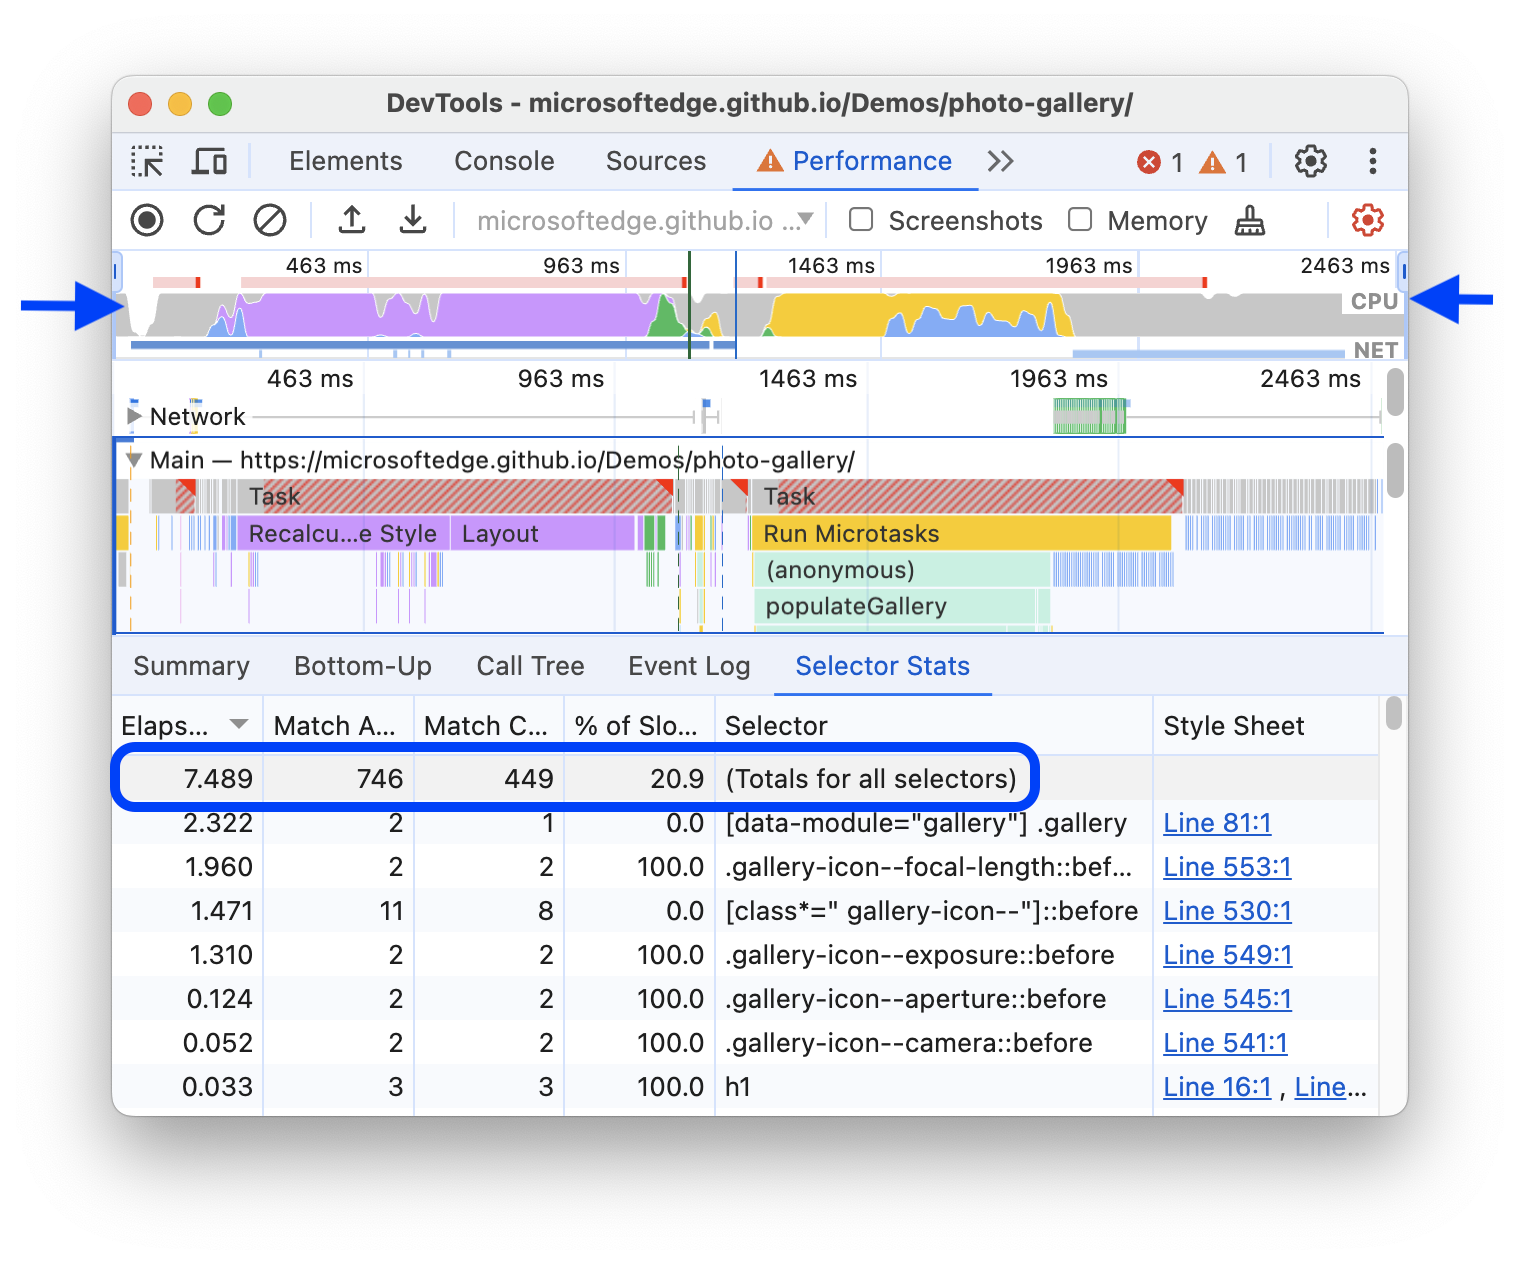Load a saved performance profile
Screen dimensions: 1520x1264
coord(351,220)
